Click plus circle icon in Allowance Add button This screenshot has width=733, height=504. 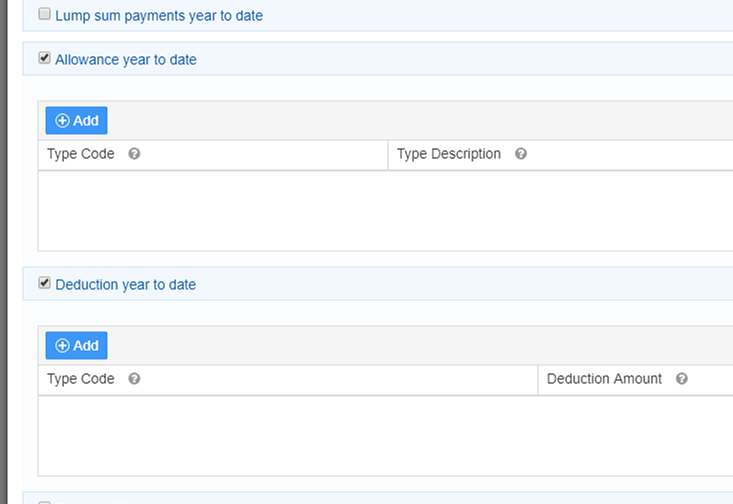click(x=62, y=121)
